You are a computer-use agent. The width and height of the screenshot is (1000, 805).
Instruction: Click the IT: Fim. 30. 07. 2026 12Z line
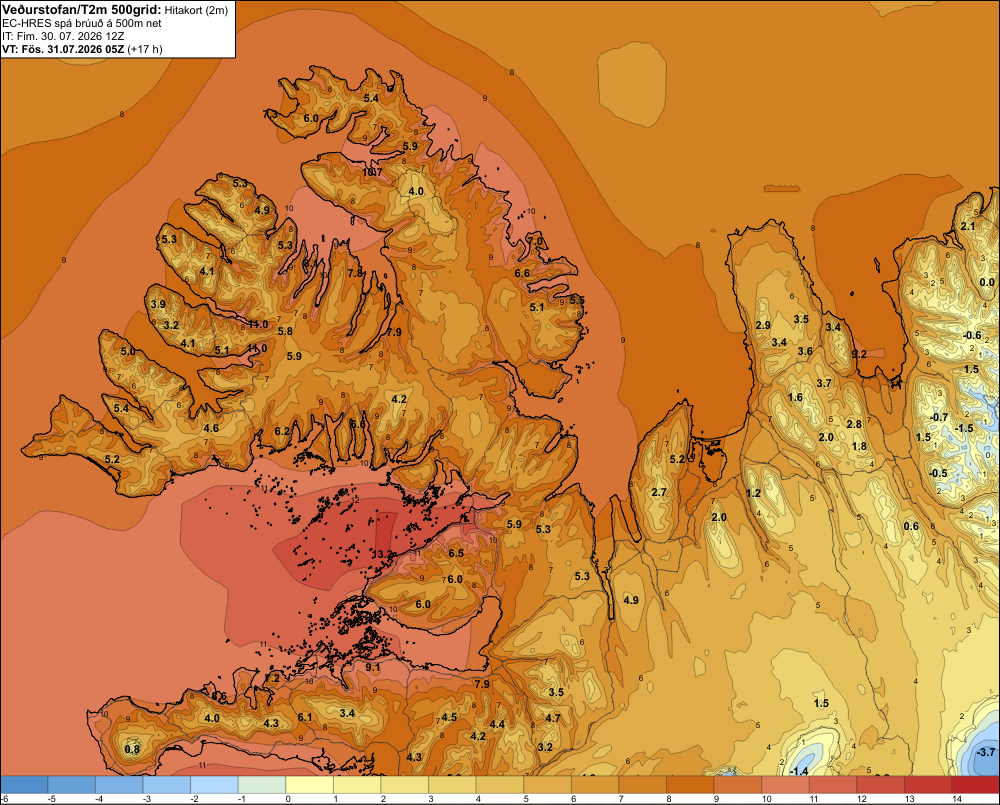tap(64, 36)
